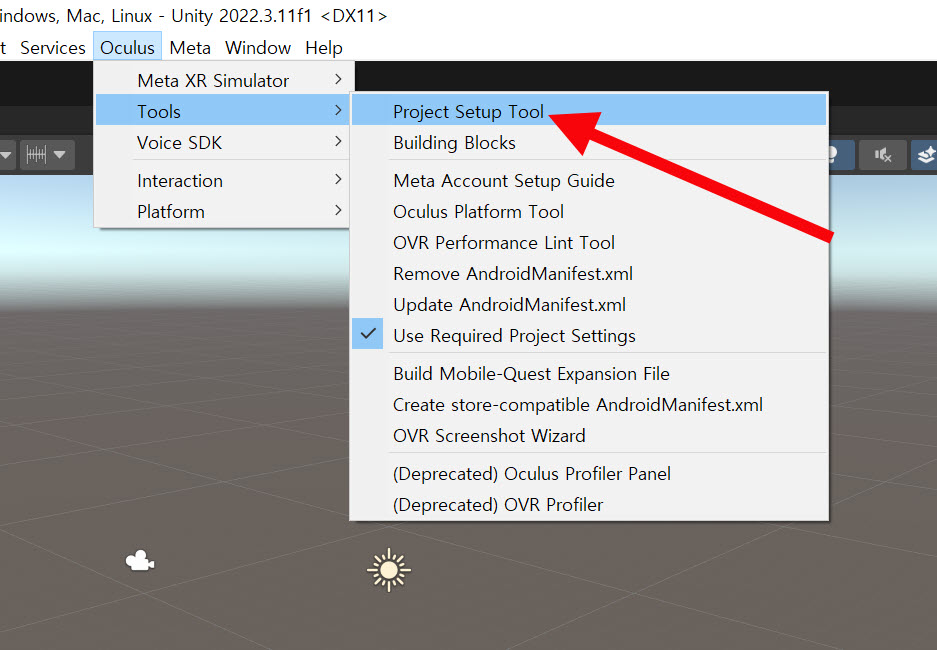Open OVR Screenshot Wizard
This screenshot has width=937, height=650.
(x=589, y=436)
